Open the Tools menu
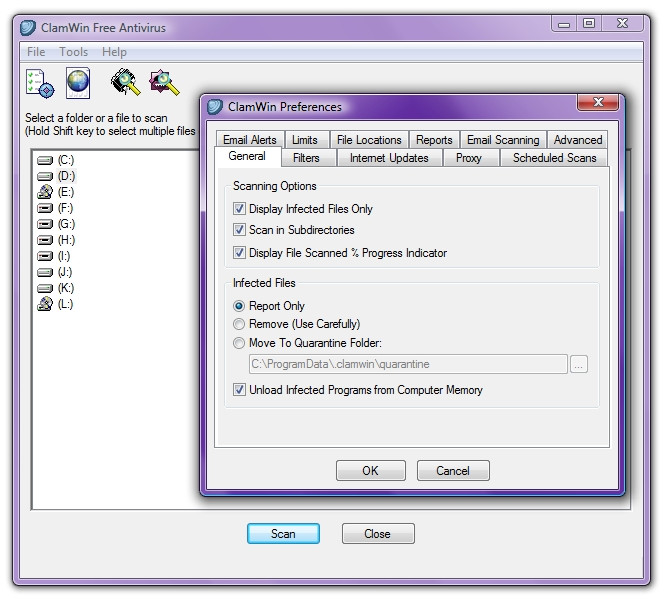The width and height of the screenshot is (666, 599). click(73, 52)
